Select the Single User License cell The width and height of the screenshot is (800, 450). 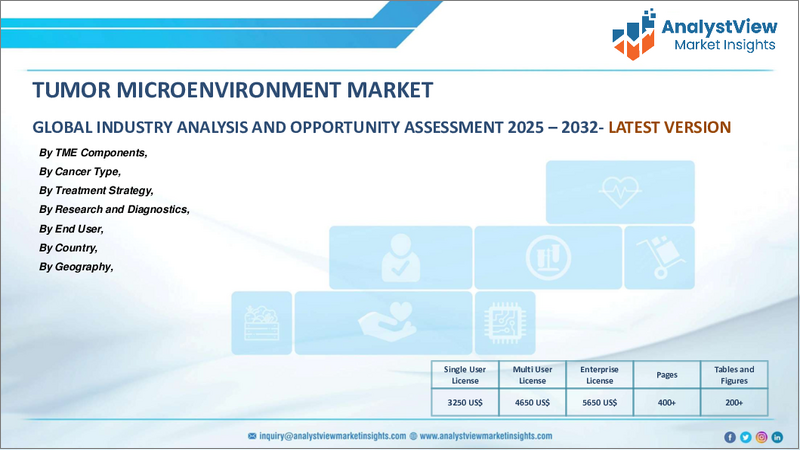(463, 375)
